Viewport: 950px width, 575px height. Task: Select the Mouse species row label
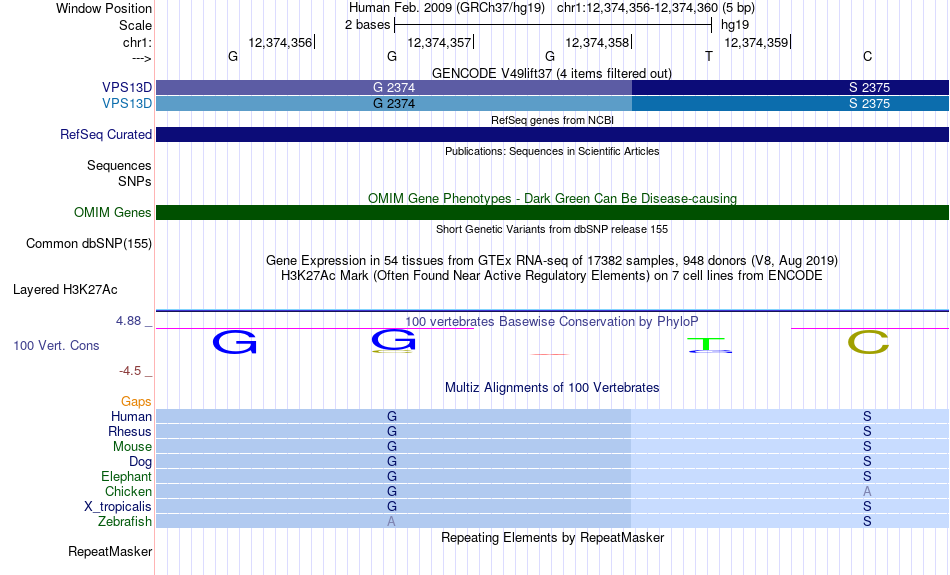[x=132, y=447]
